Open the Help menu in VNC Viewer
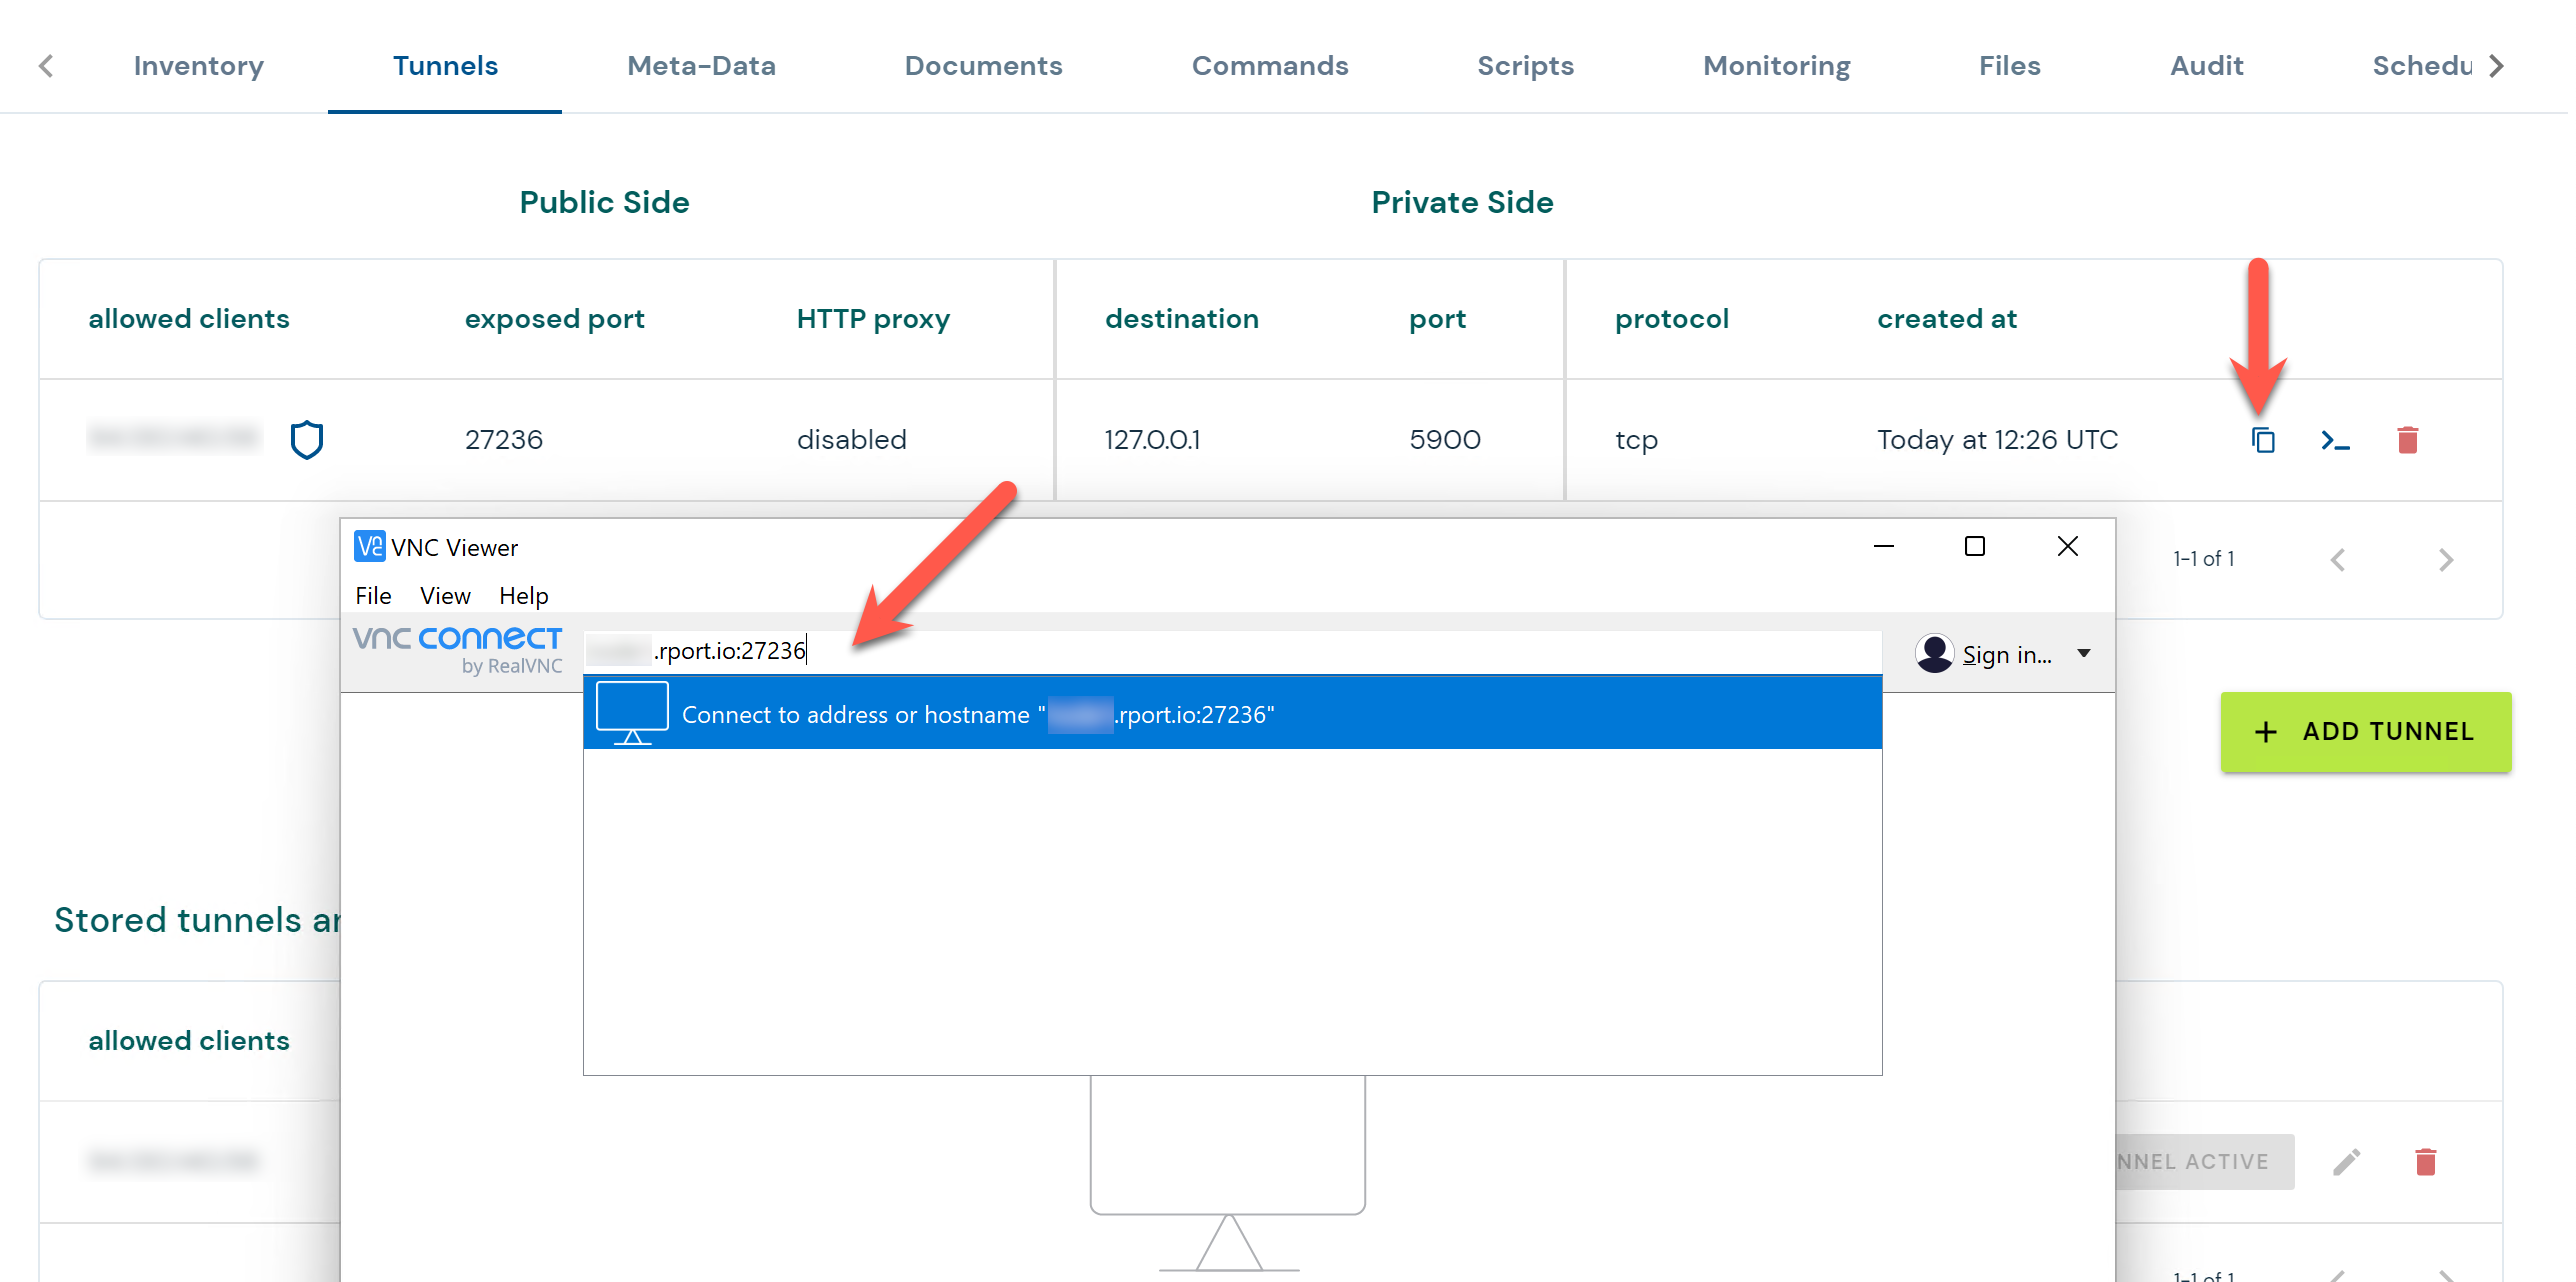 coord(523,596)
